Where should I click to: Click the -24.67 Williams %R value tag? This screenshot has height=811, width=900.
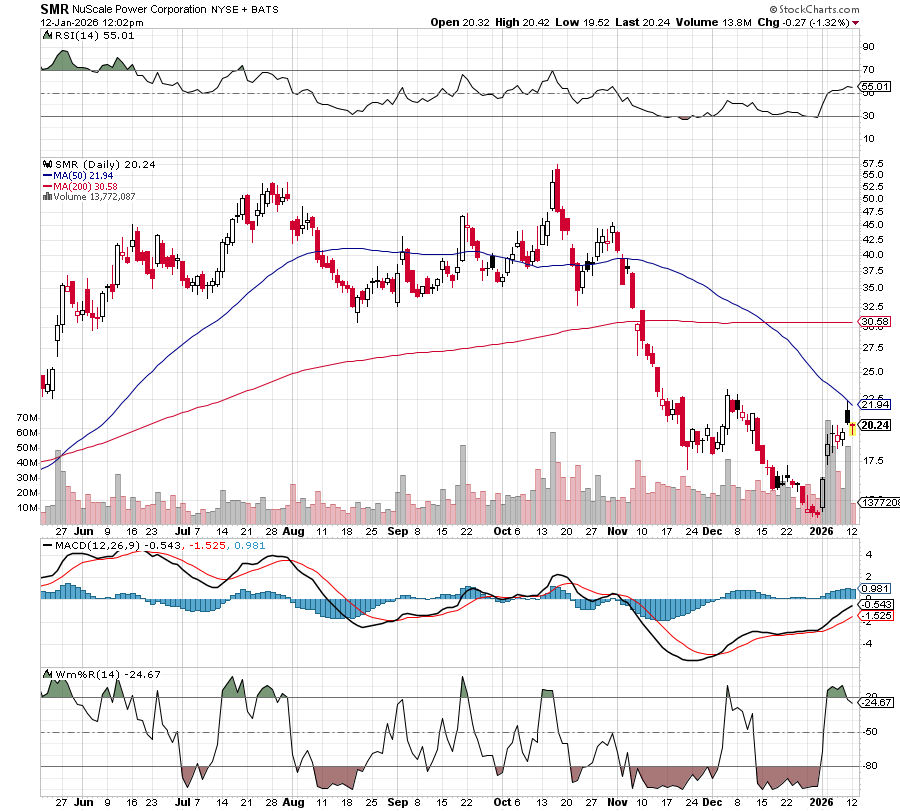tap(875, 703)
